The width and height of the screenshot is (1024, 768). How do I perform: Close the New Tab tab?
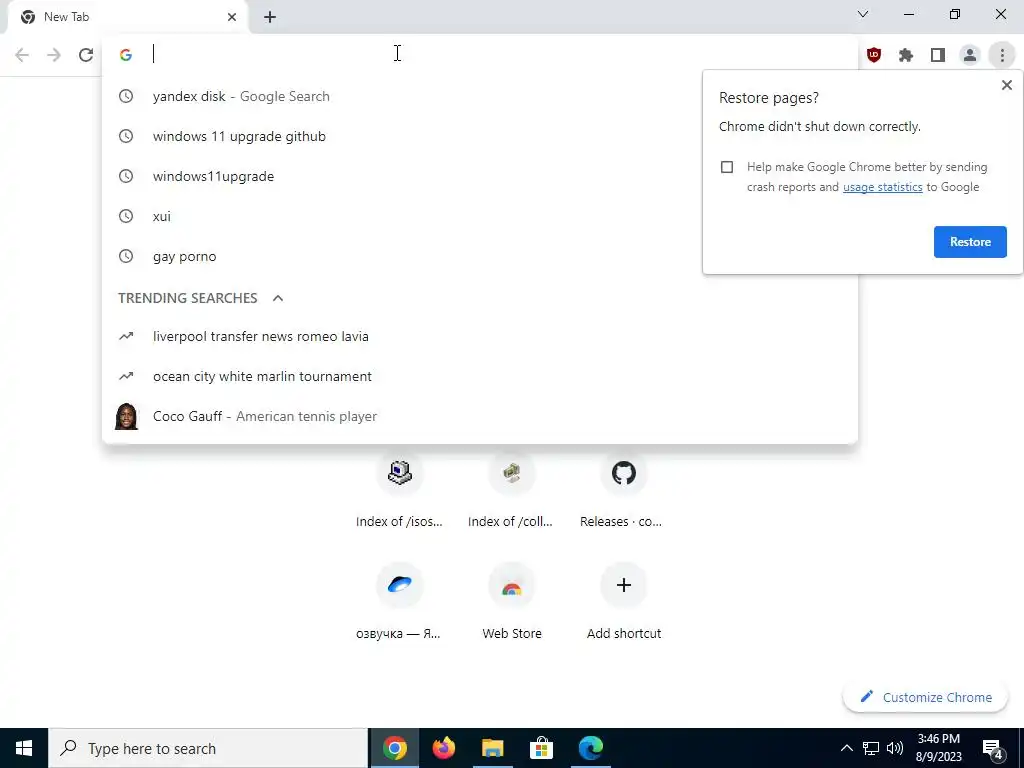click(232, 17)
